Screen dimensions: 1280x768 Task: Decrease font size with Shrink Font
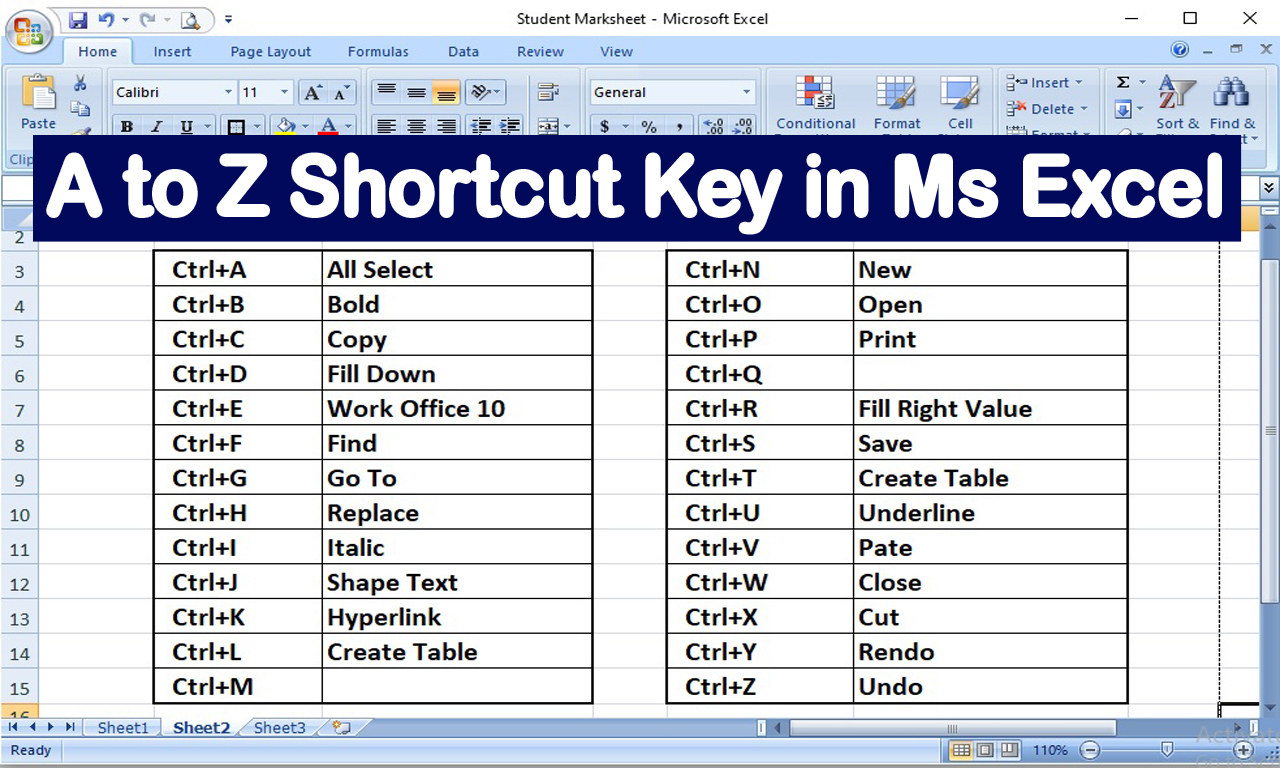342,92
